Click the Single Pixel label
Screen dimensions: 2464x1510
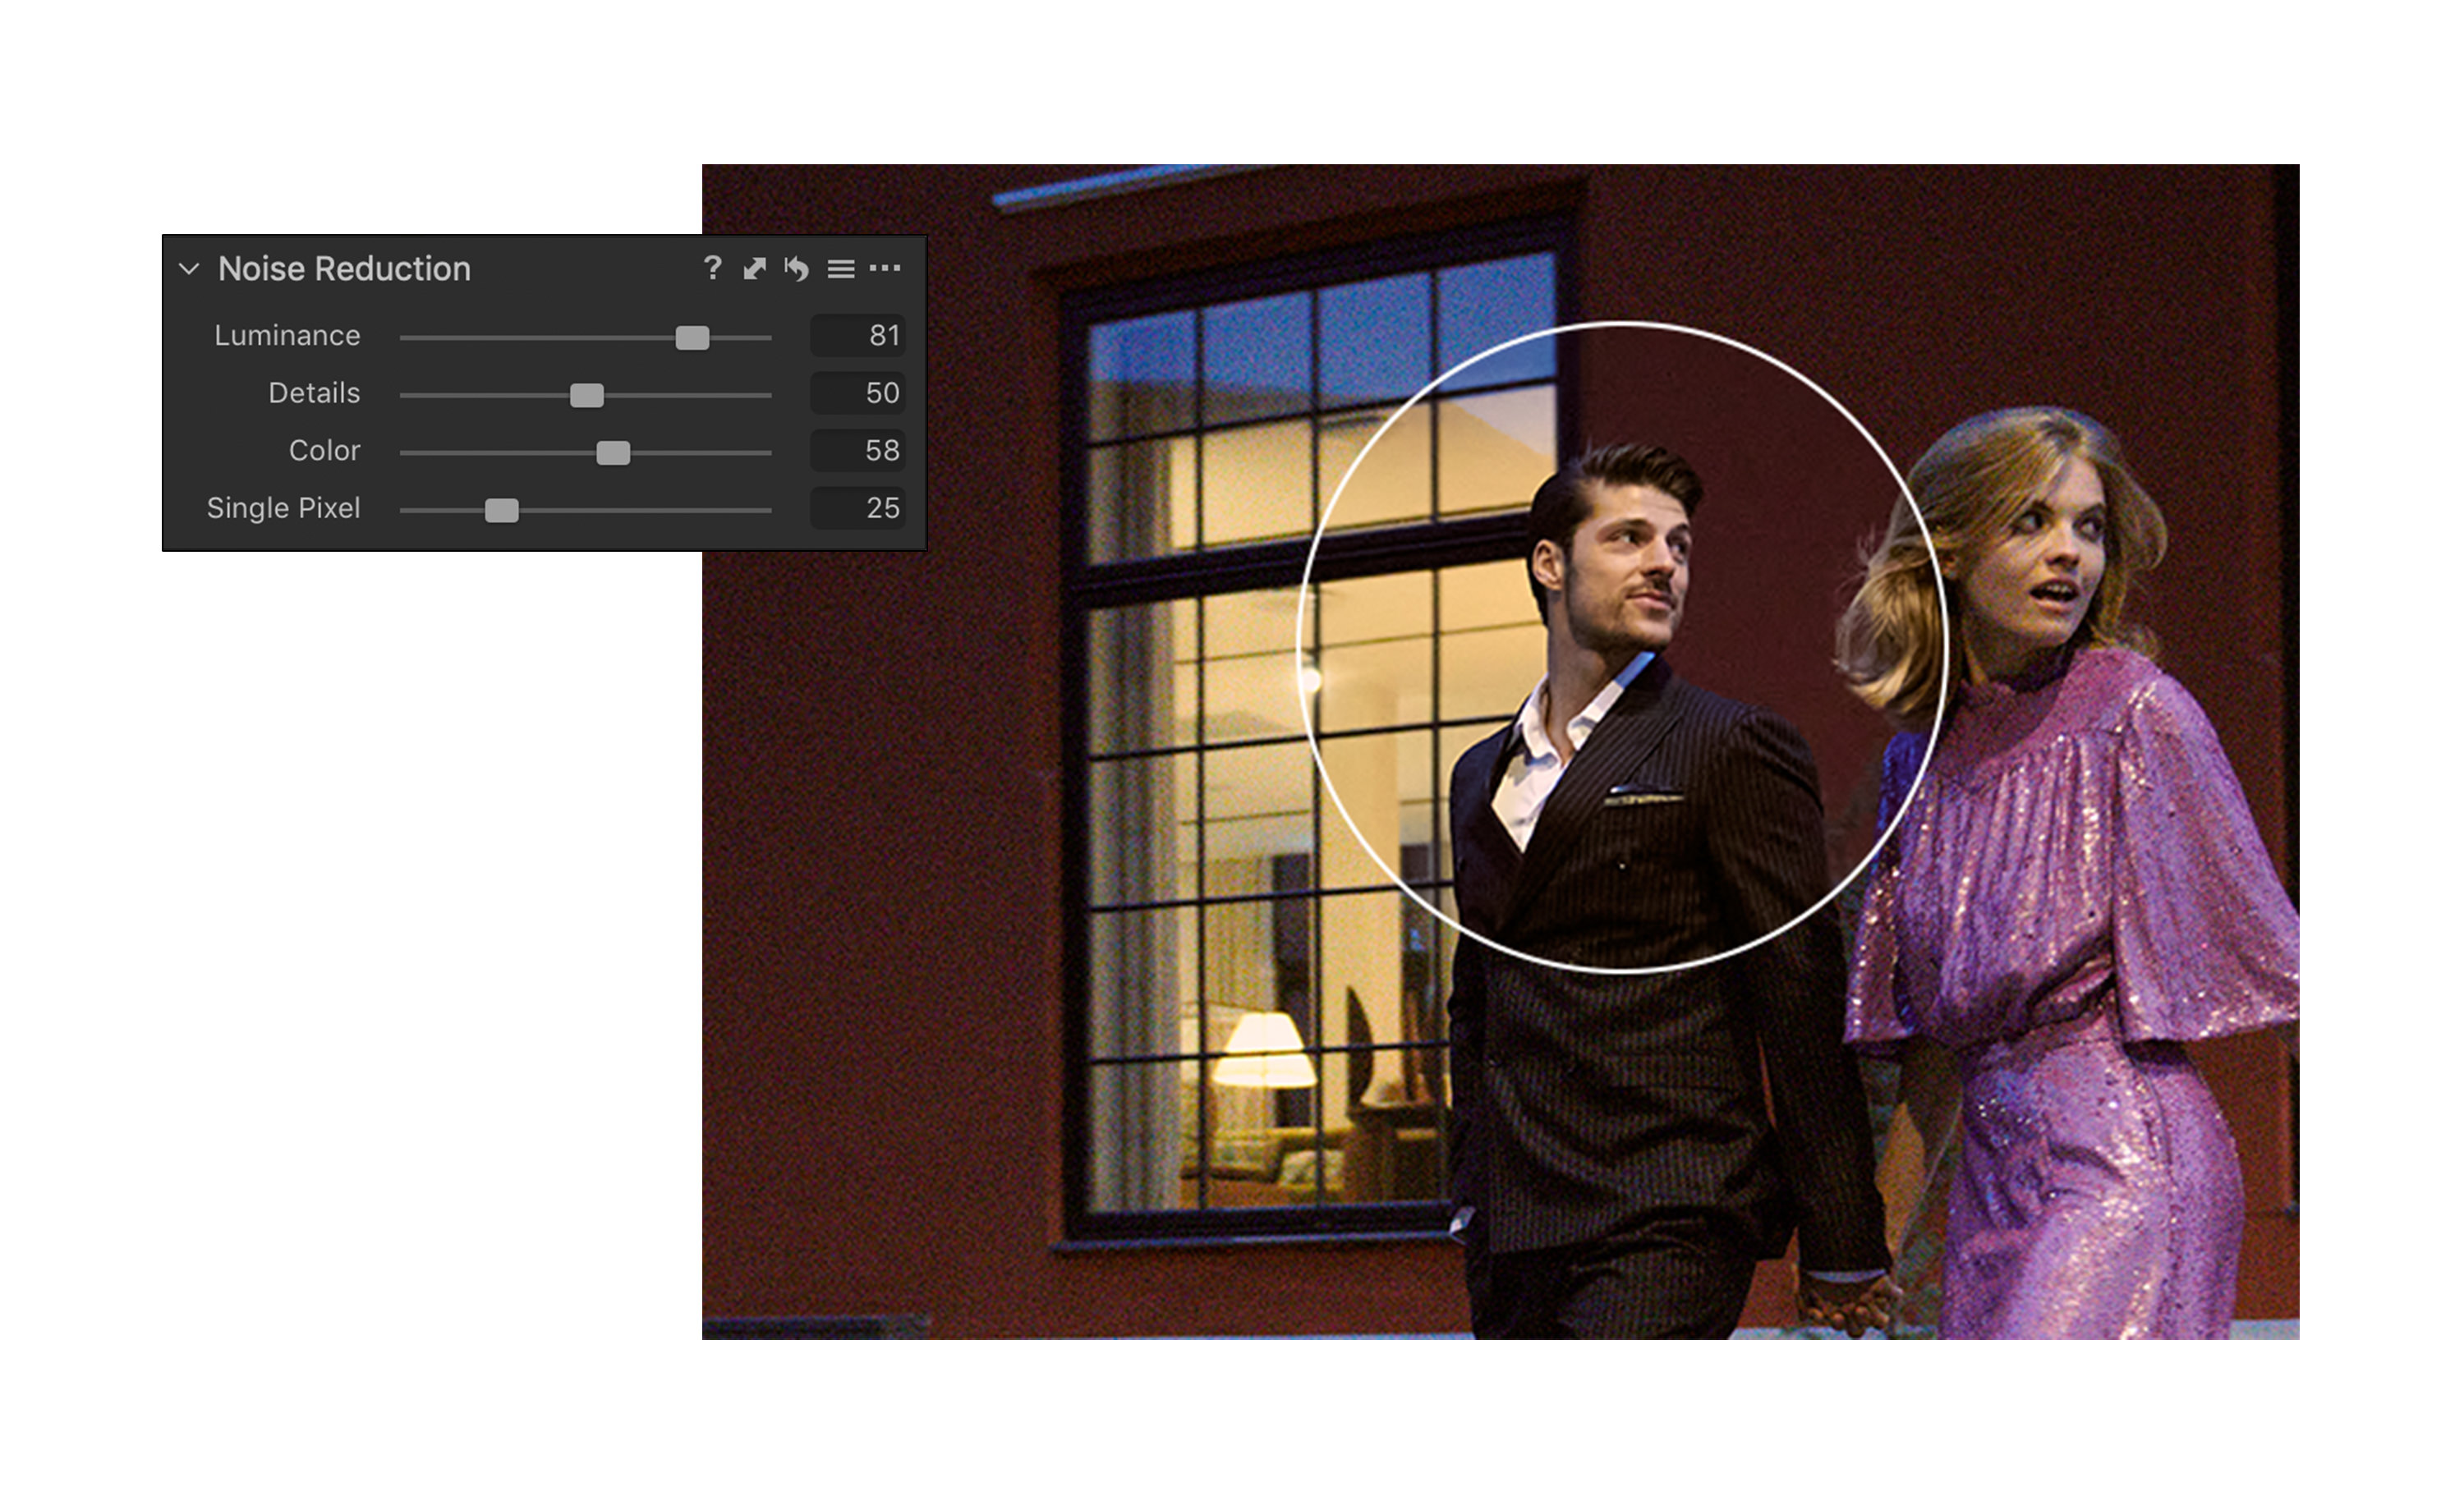(x=283, y=508)
